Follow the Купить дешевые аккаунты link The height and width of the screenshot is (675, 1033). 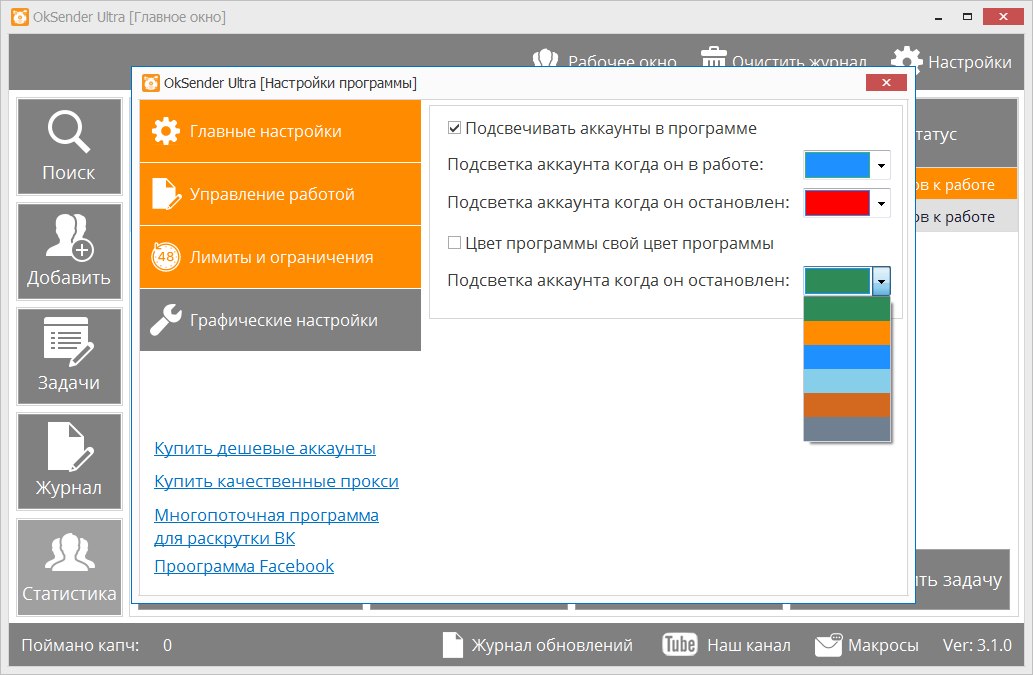[265, 449]
